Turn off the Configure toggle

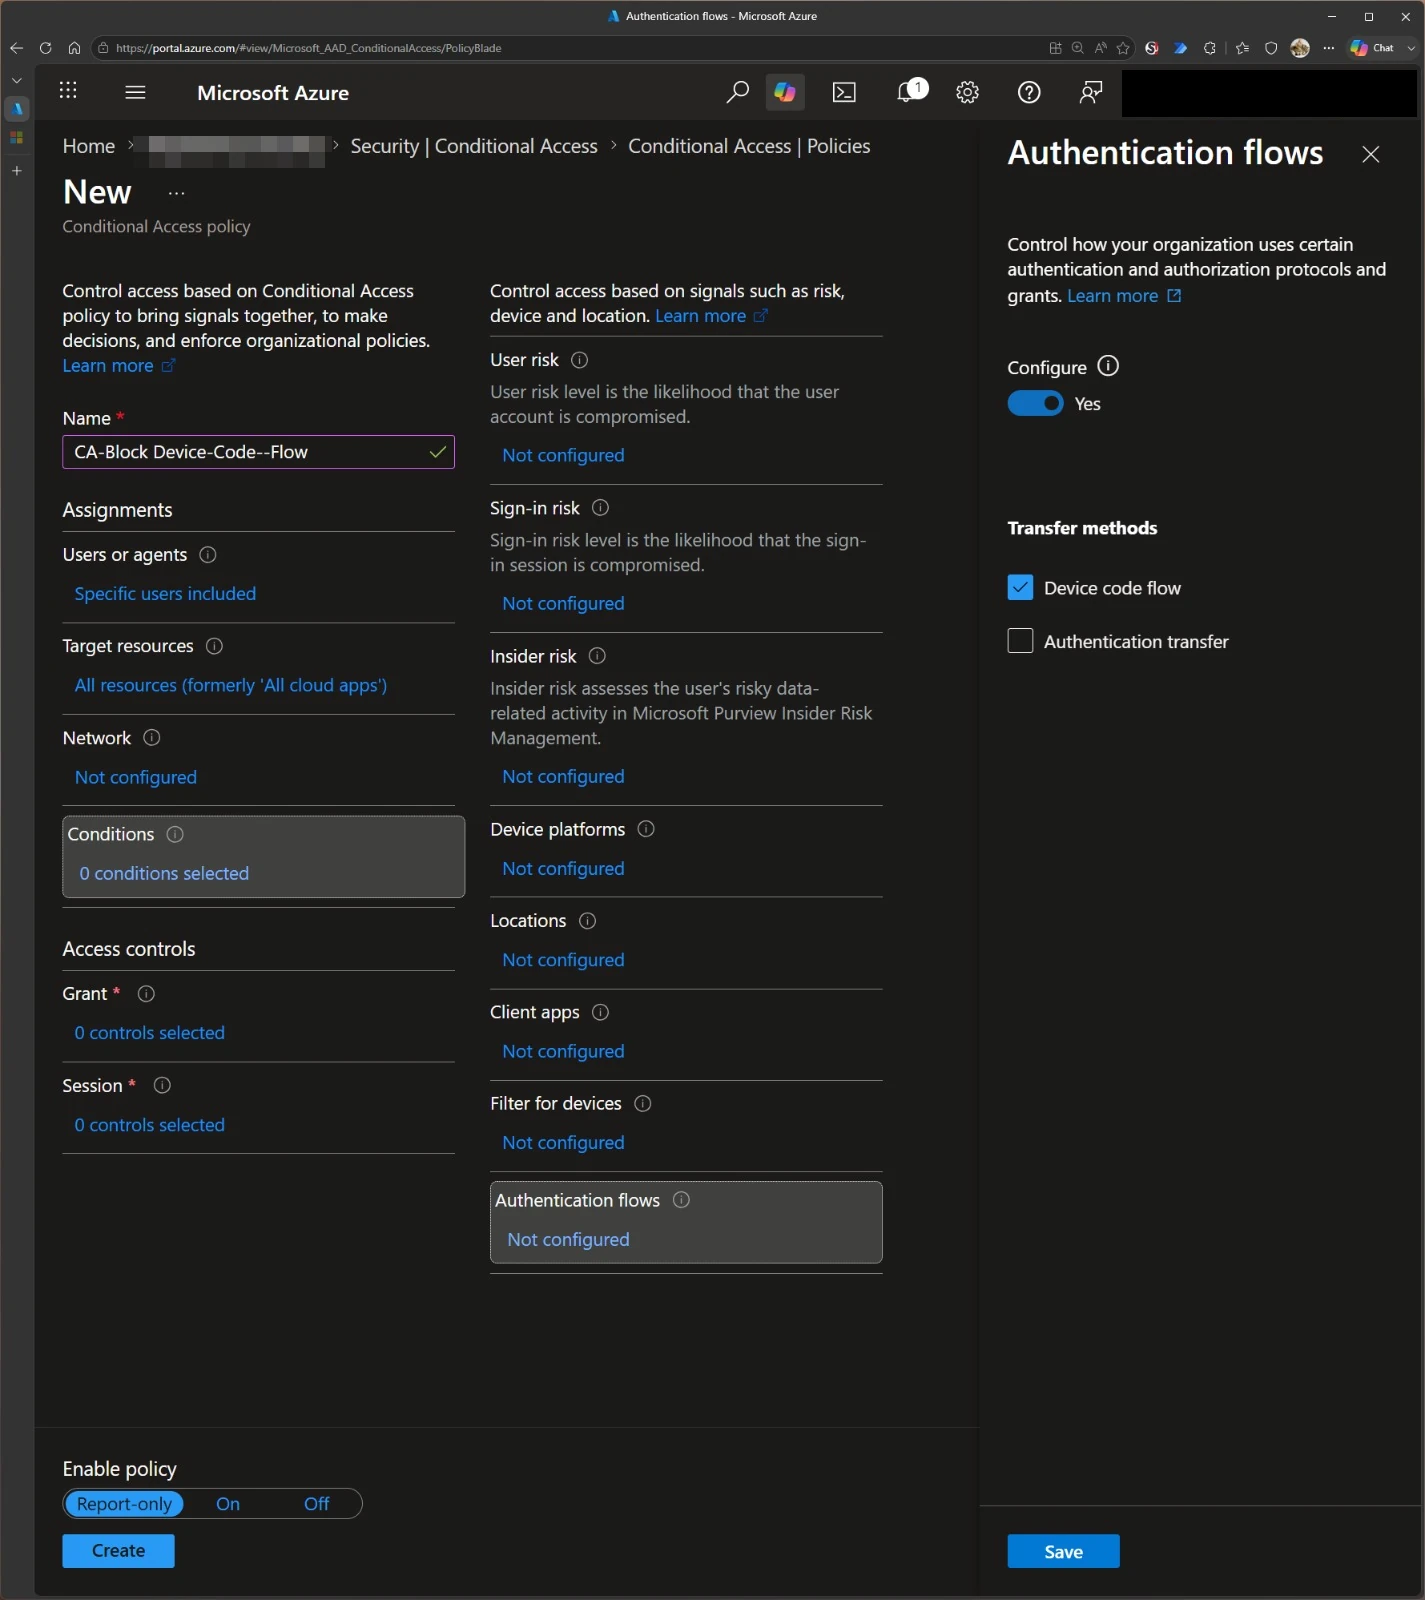click(x=1035, y=403)
